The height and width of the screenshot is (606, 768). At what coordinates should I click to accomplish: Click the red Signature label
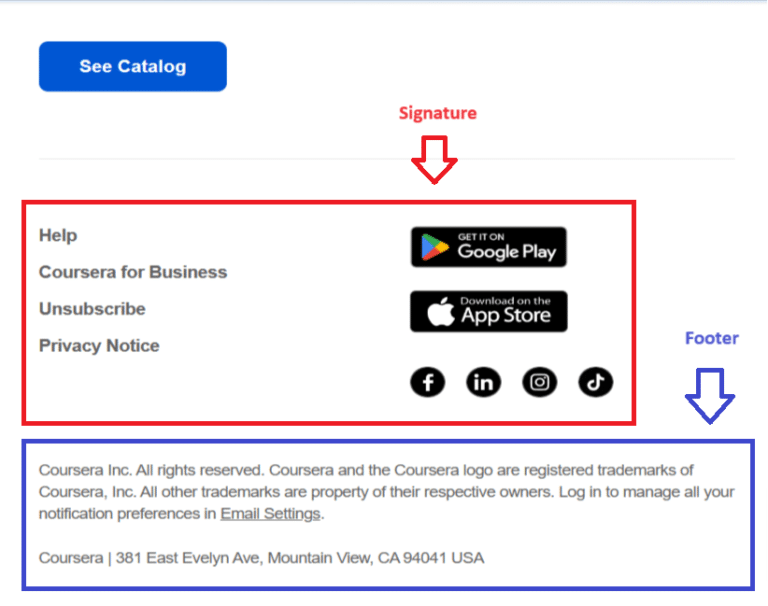pos(437,113)
